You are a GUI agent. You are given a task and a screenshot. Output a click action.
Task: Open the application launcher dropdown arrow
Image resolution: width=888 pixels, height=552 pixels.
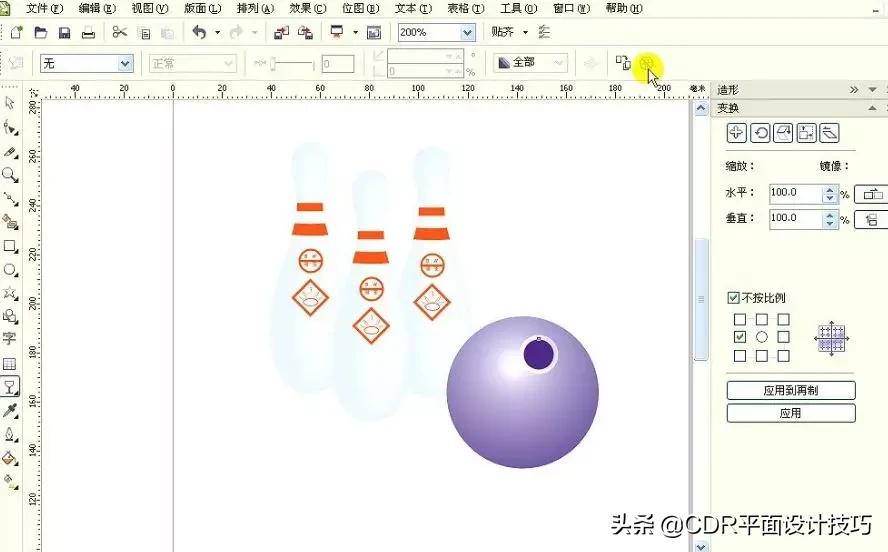(x=355, y=33)
